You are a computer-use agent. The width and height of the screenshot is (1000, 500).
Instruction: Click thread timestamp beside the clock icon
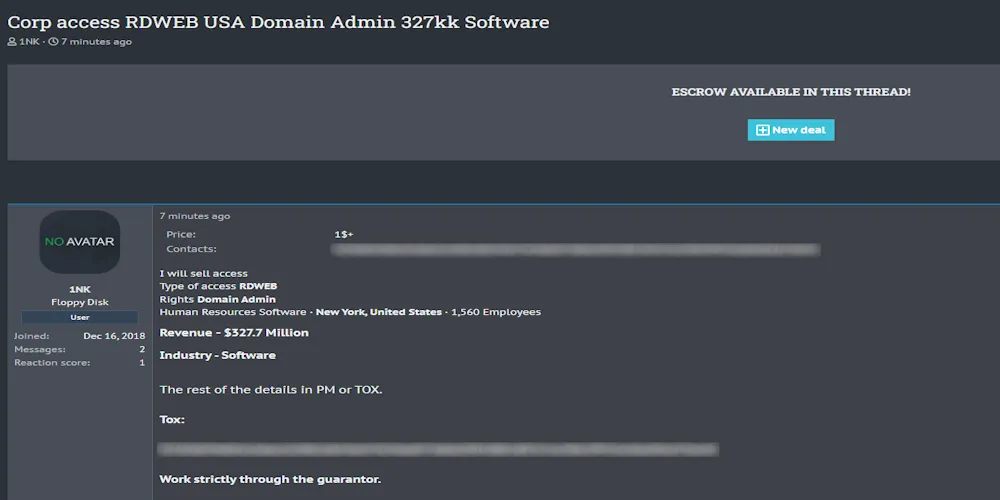(96, 42)
